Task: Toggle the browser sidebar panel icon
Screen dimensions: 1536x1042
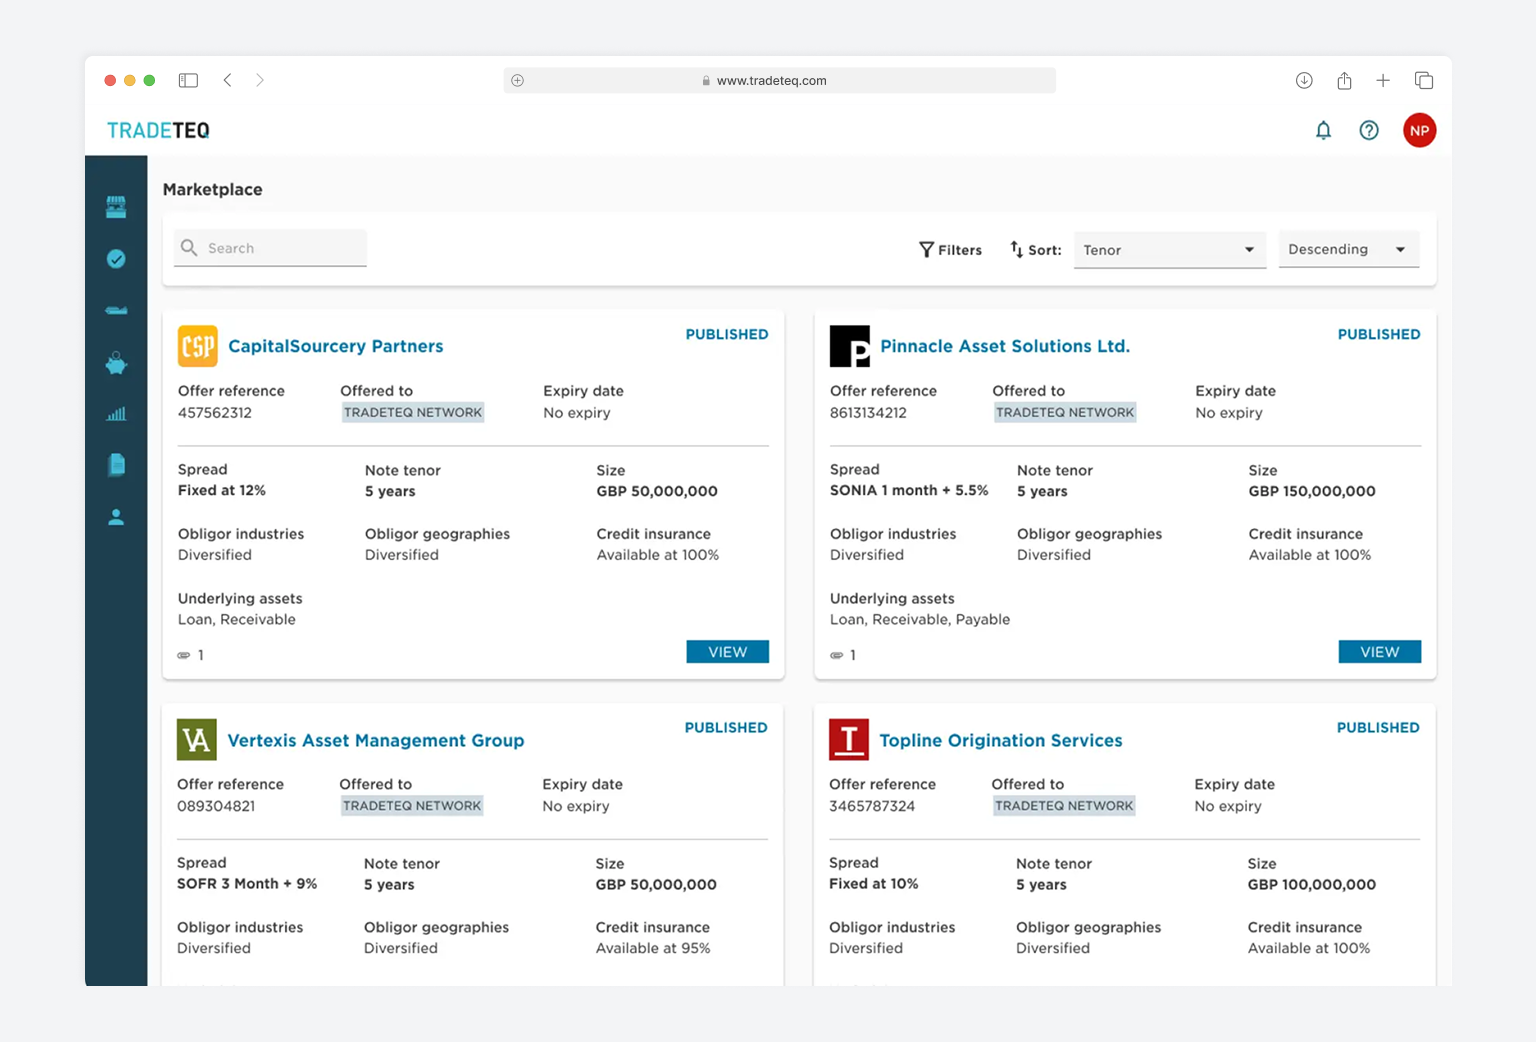Action: coord(188,80)
